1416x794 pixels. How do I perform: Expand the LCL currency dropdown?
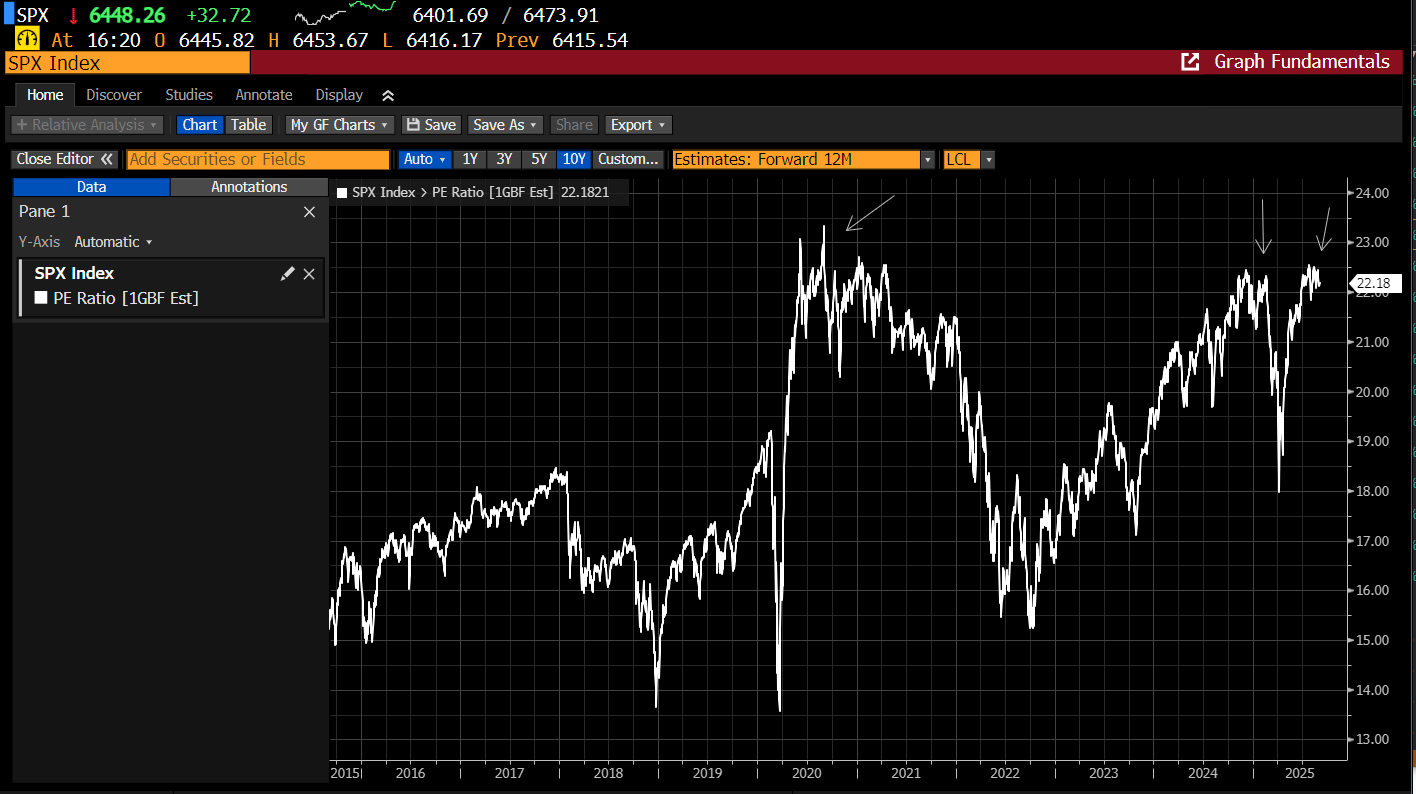tap(988, 159)
